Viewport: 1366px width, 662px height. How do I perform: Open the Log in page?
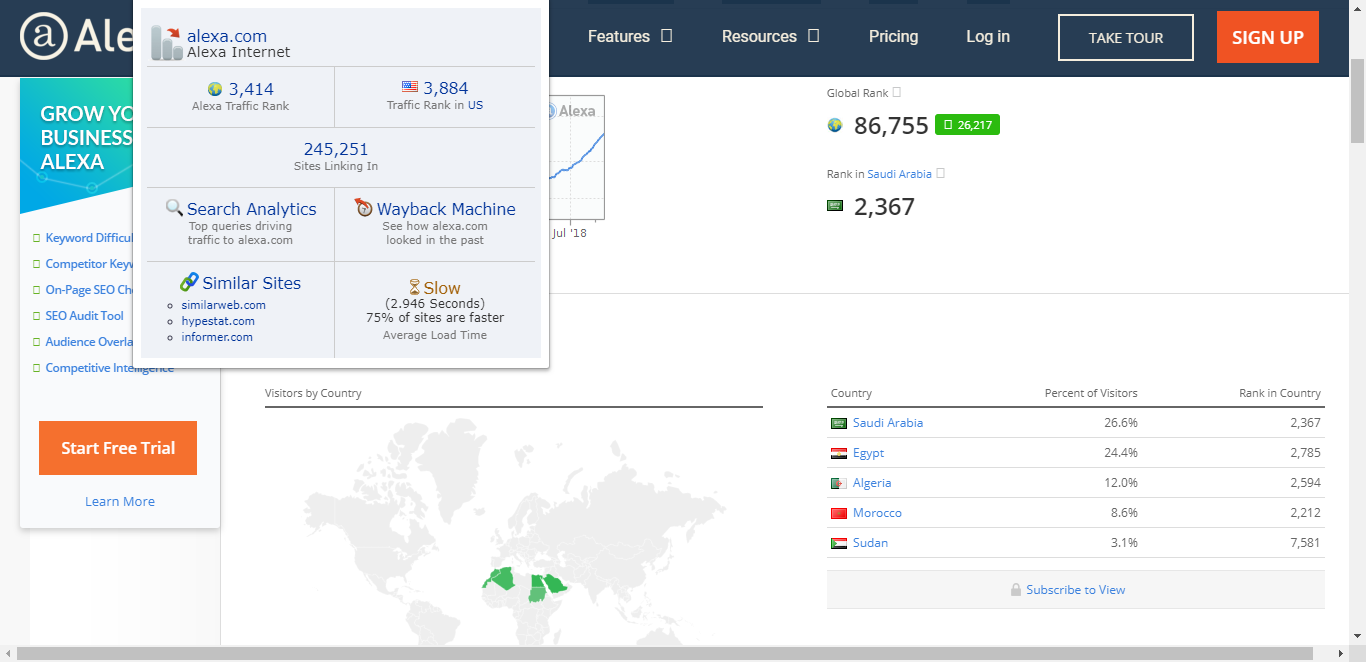pos(988,36)
